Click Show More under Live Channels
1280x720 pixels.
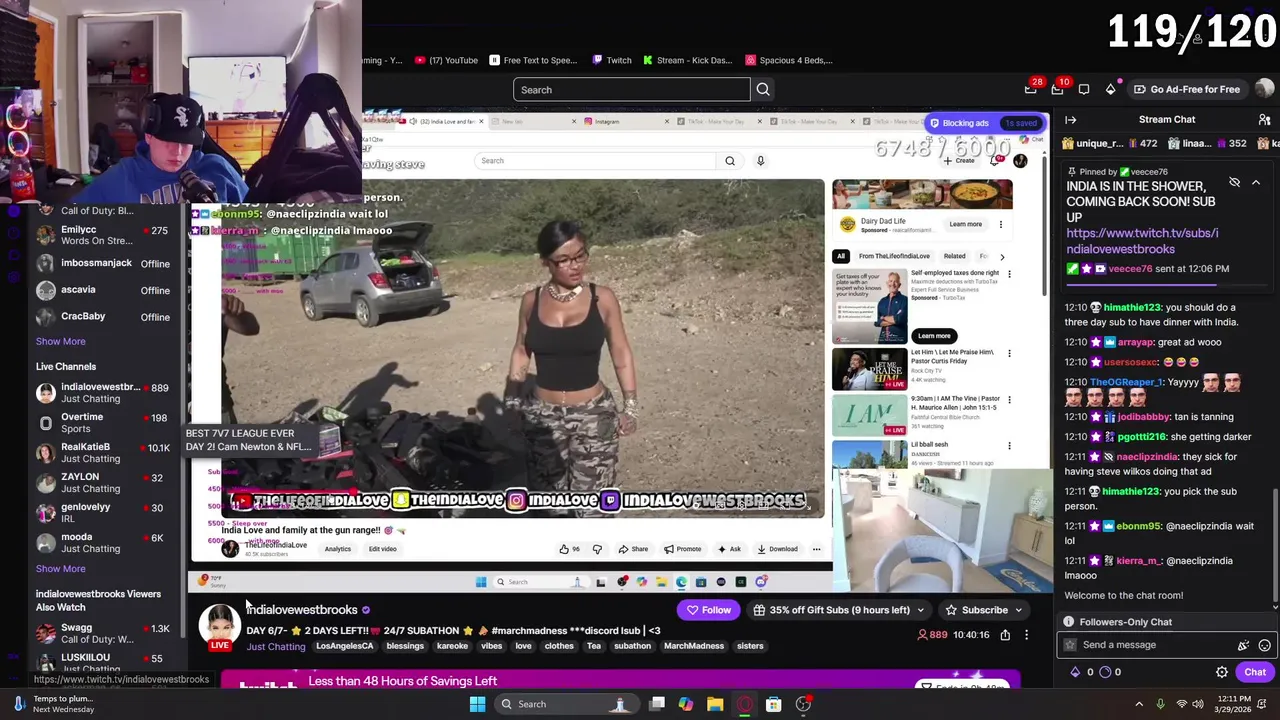tap(60, 568)
